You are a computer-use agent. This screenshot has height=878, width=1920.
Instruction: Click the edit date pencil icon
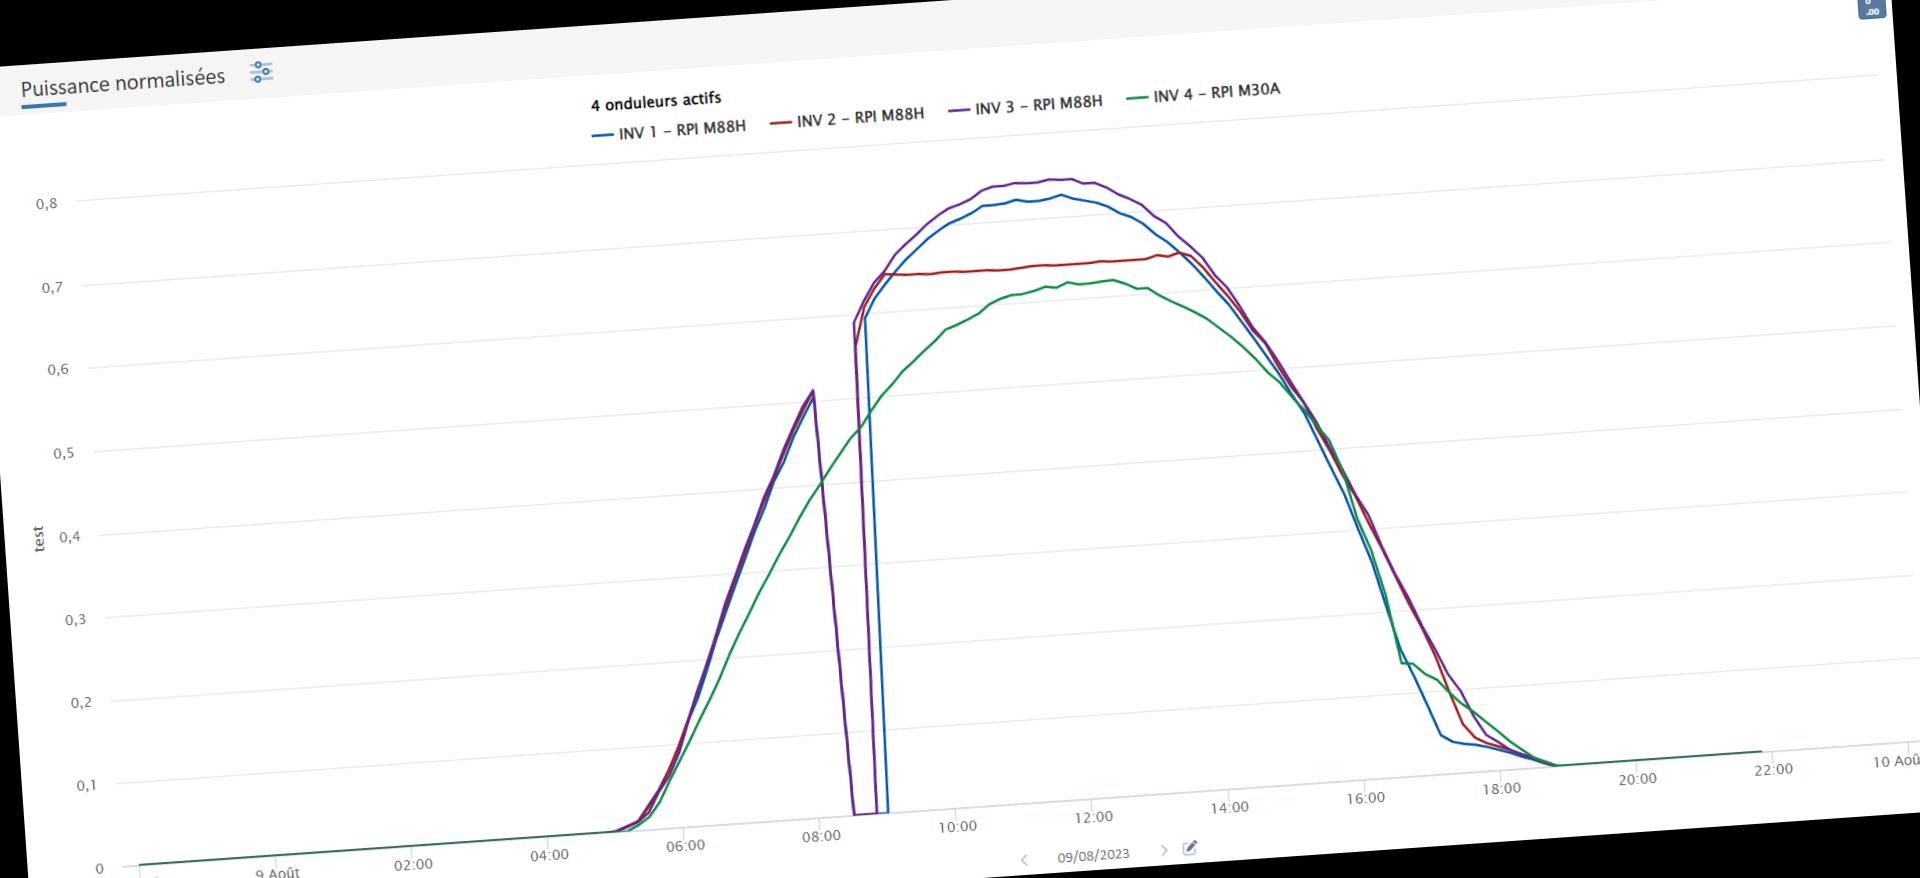pyautogui.click(x=1190, y=848)
